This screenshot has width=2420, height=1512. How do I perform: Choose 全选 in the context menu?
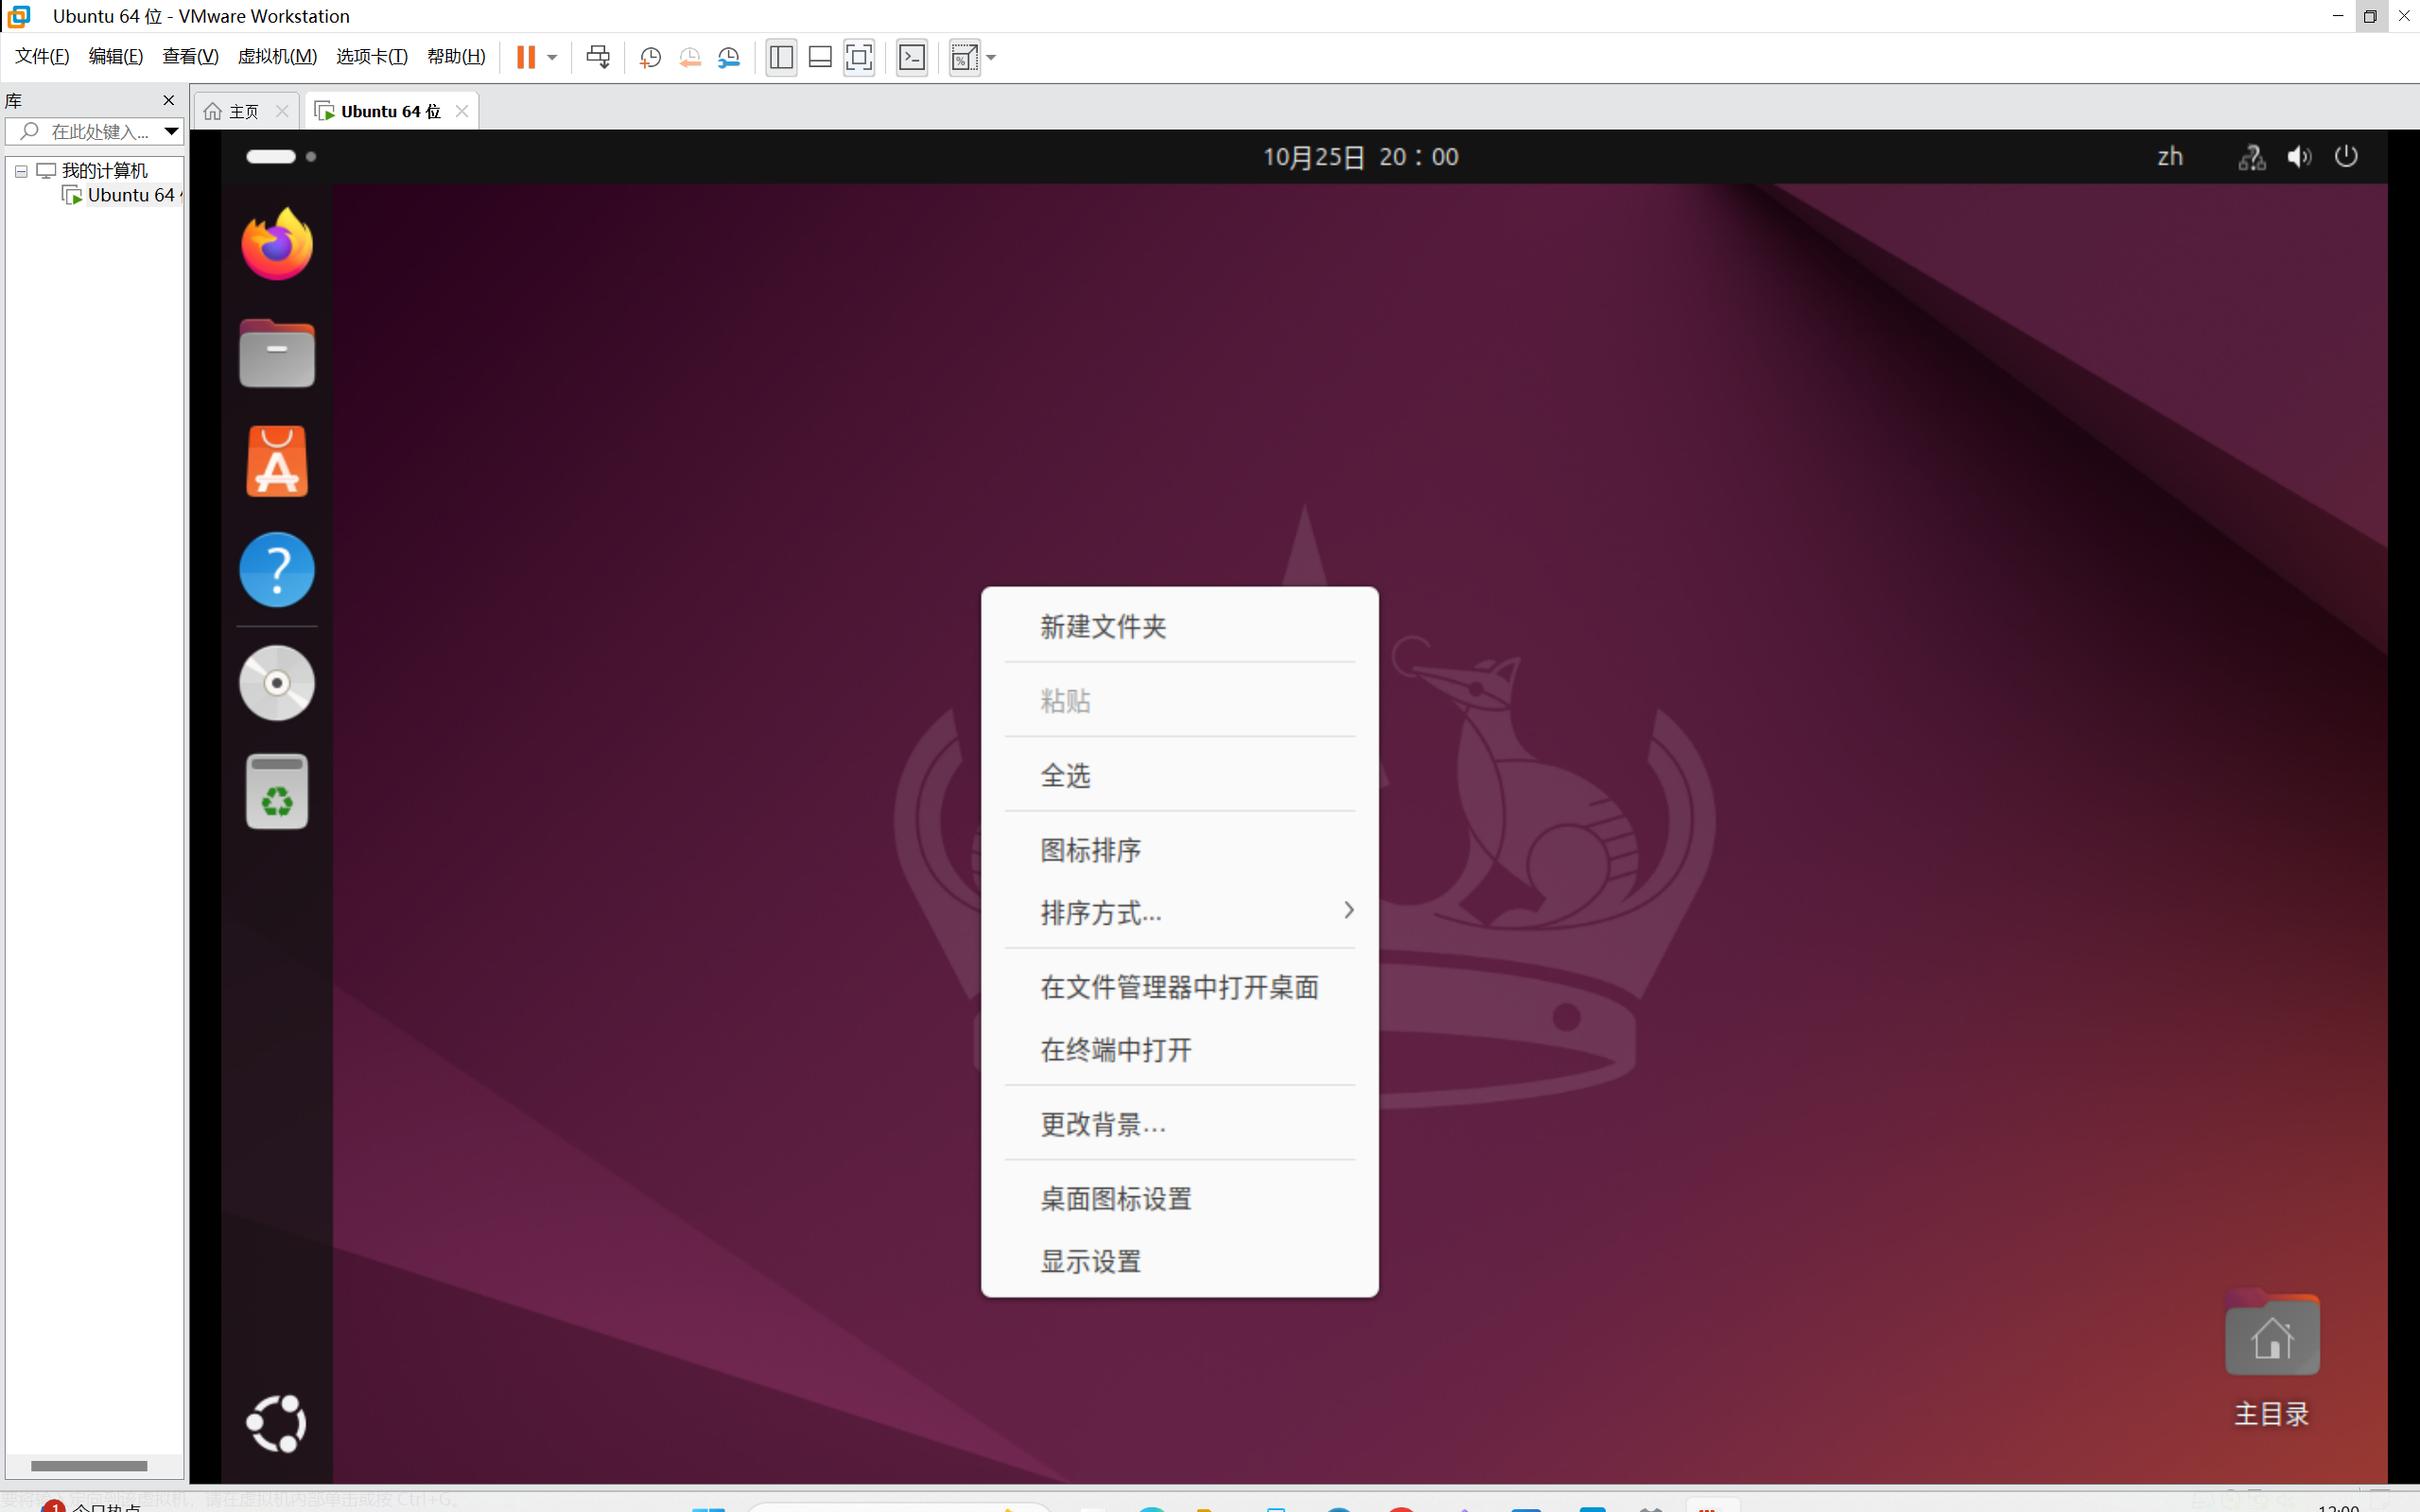tap(1179, 775)
